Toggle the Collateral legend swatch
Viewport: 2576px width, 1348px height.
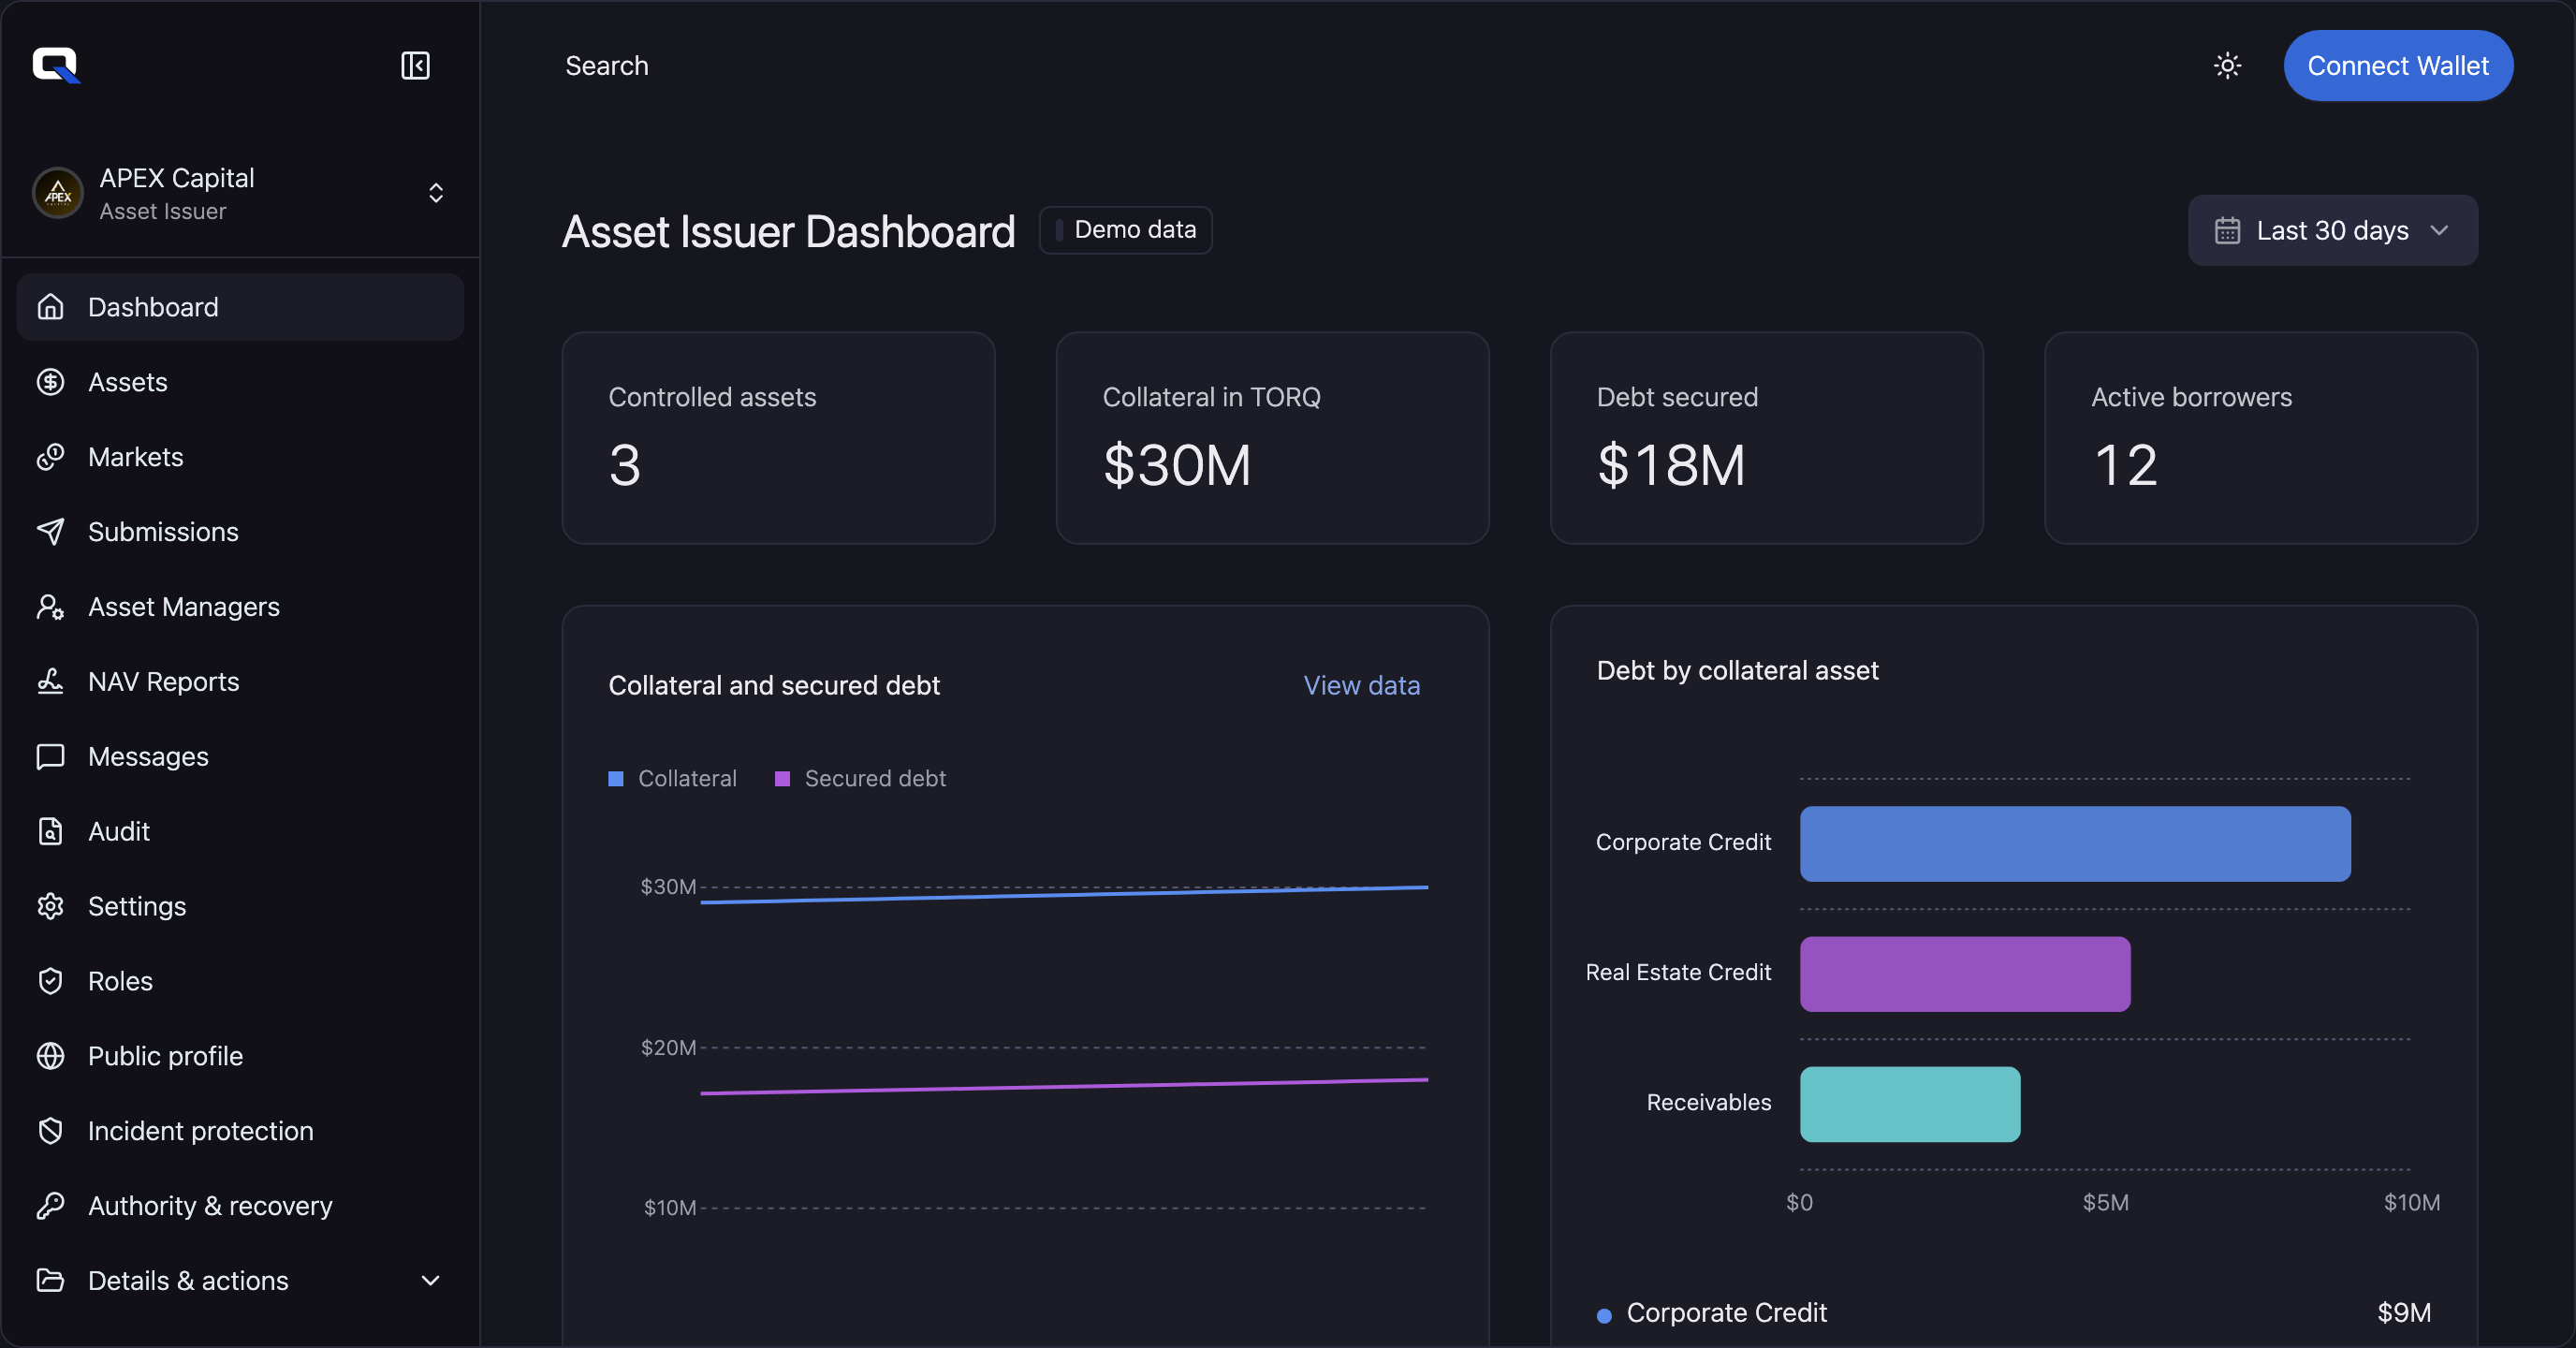coord(616,779)
